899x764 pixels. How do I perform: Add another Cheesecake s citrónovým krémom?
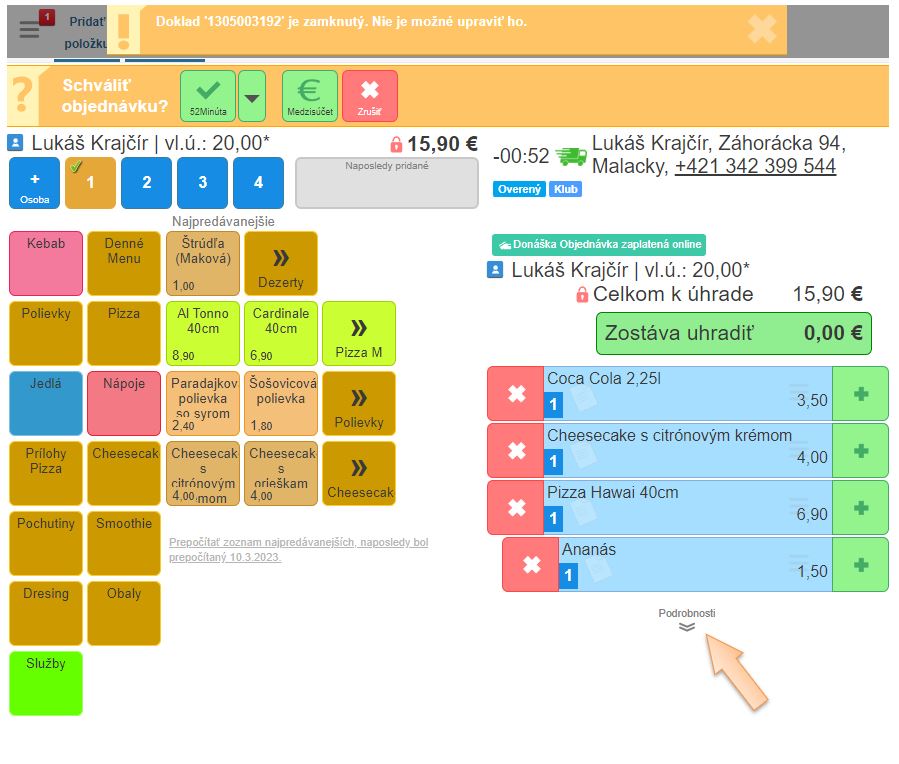860,451
